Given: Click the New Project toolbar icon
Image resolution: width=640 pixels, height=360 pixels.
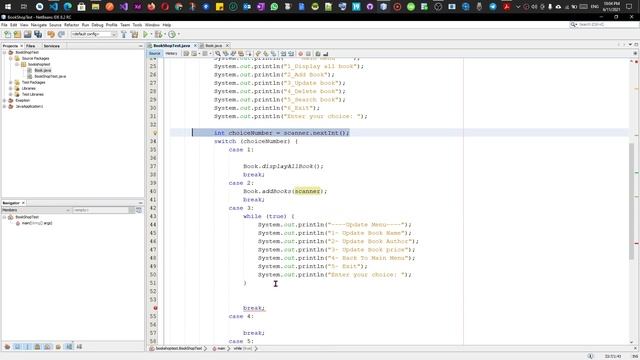Looking at the screenshot, I should pos(17,35).
